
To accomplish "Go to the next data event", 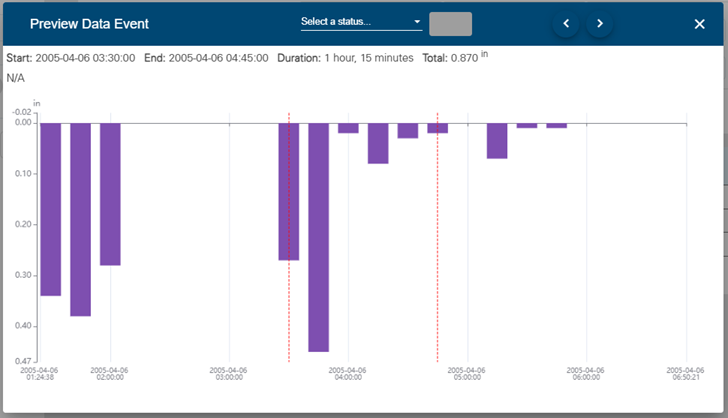I will coord(600,24).
